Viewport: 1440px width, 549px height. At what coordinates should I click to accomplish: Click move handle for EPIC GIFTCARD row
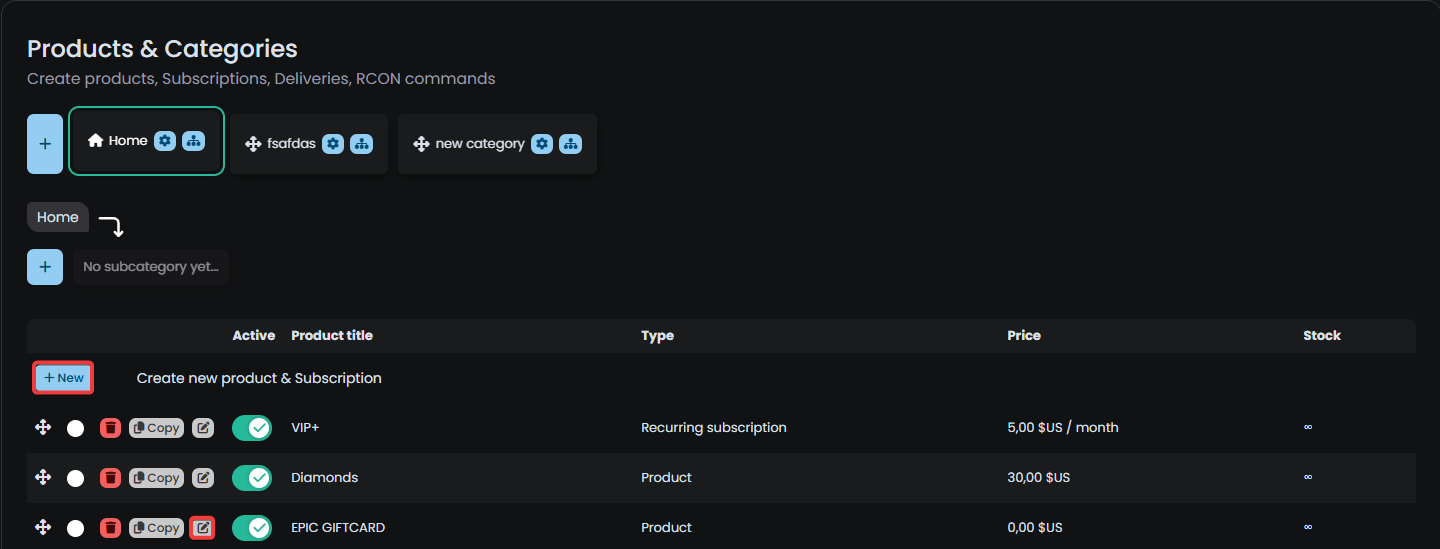43,527
